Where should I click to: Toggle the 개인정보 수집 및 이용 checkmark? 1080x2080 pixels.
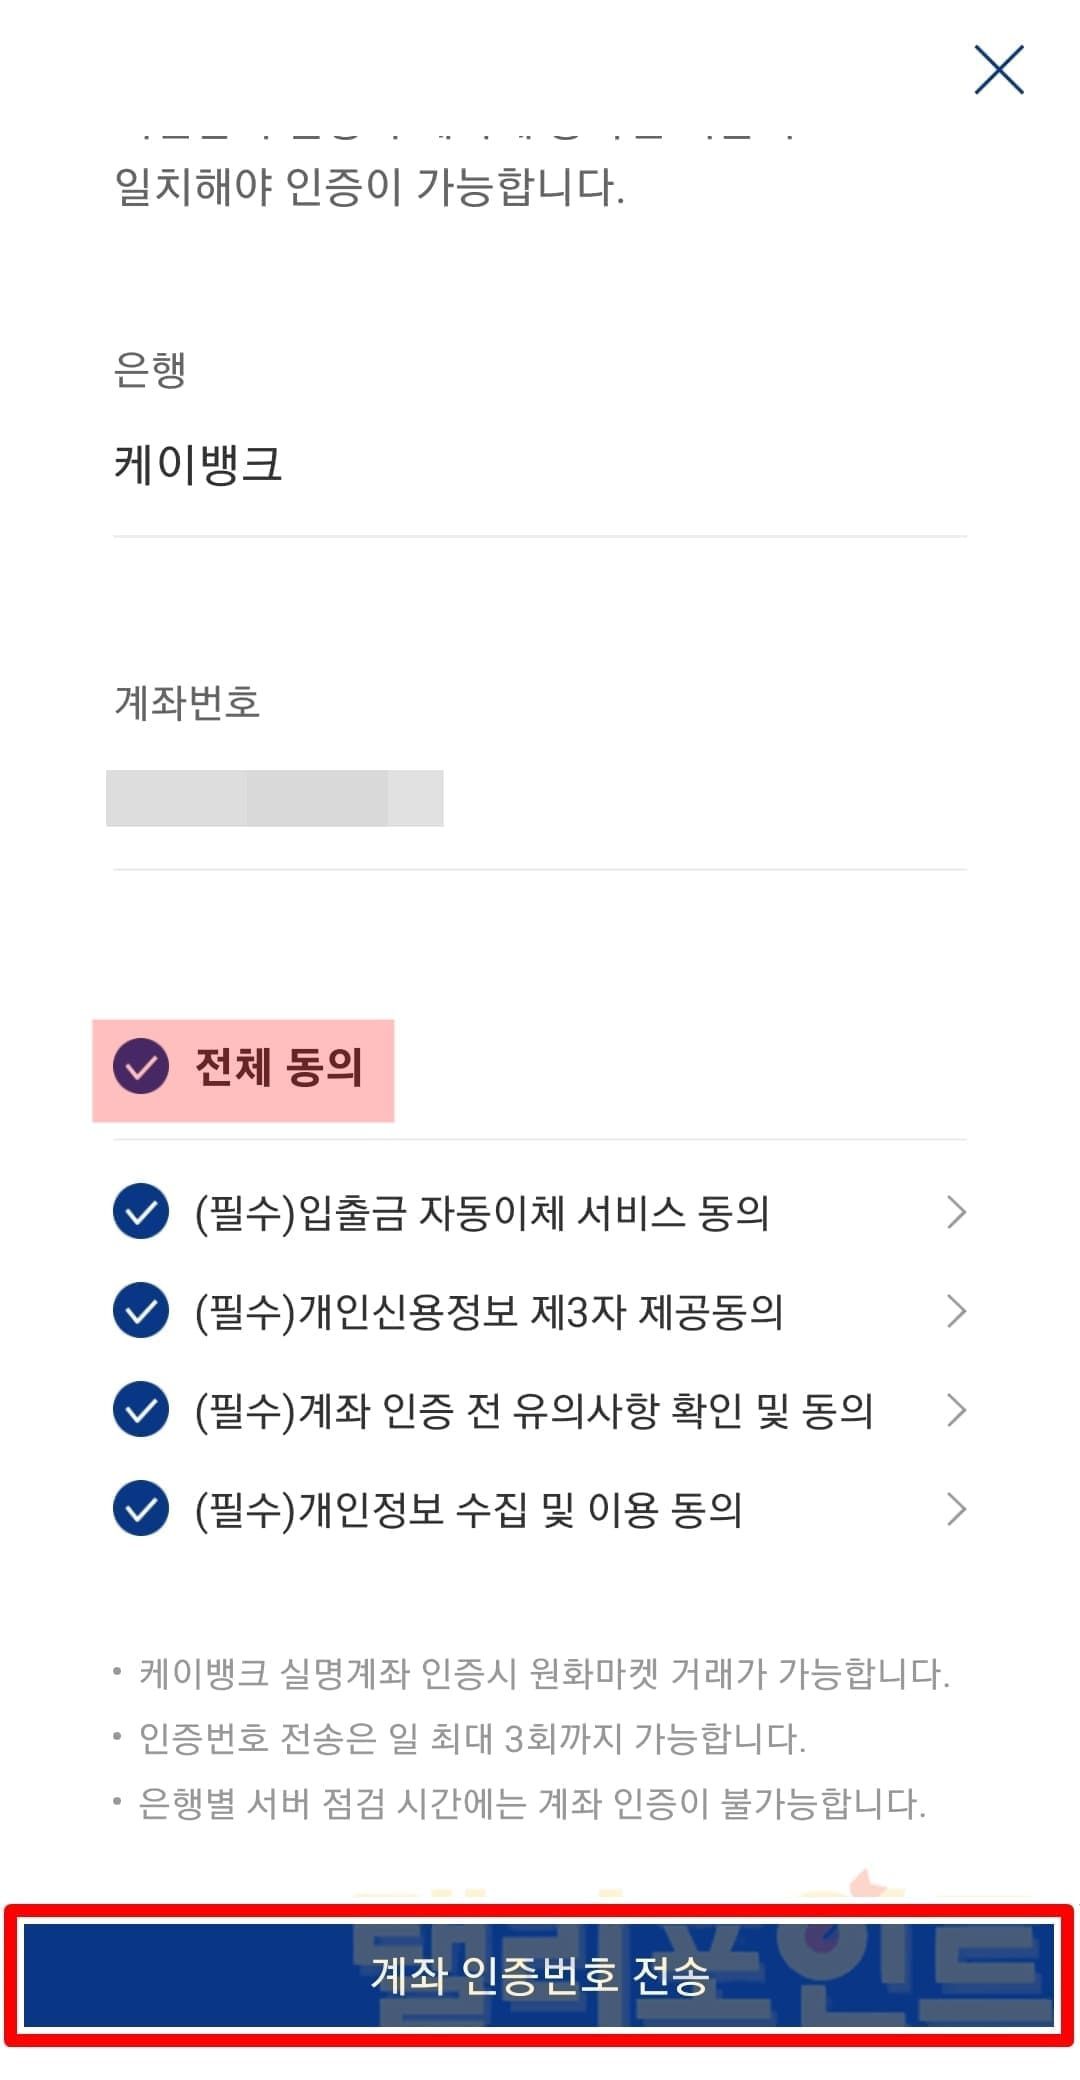[x=141, y=1509]
